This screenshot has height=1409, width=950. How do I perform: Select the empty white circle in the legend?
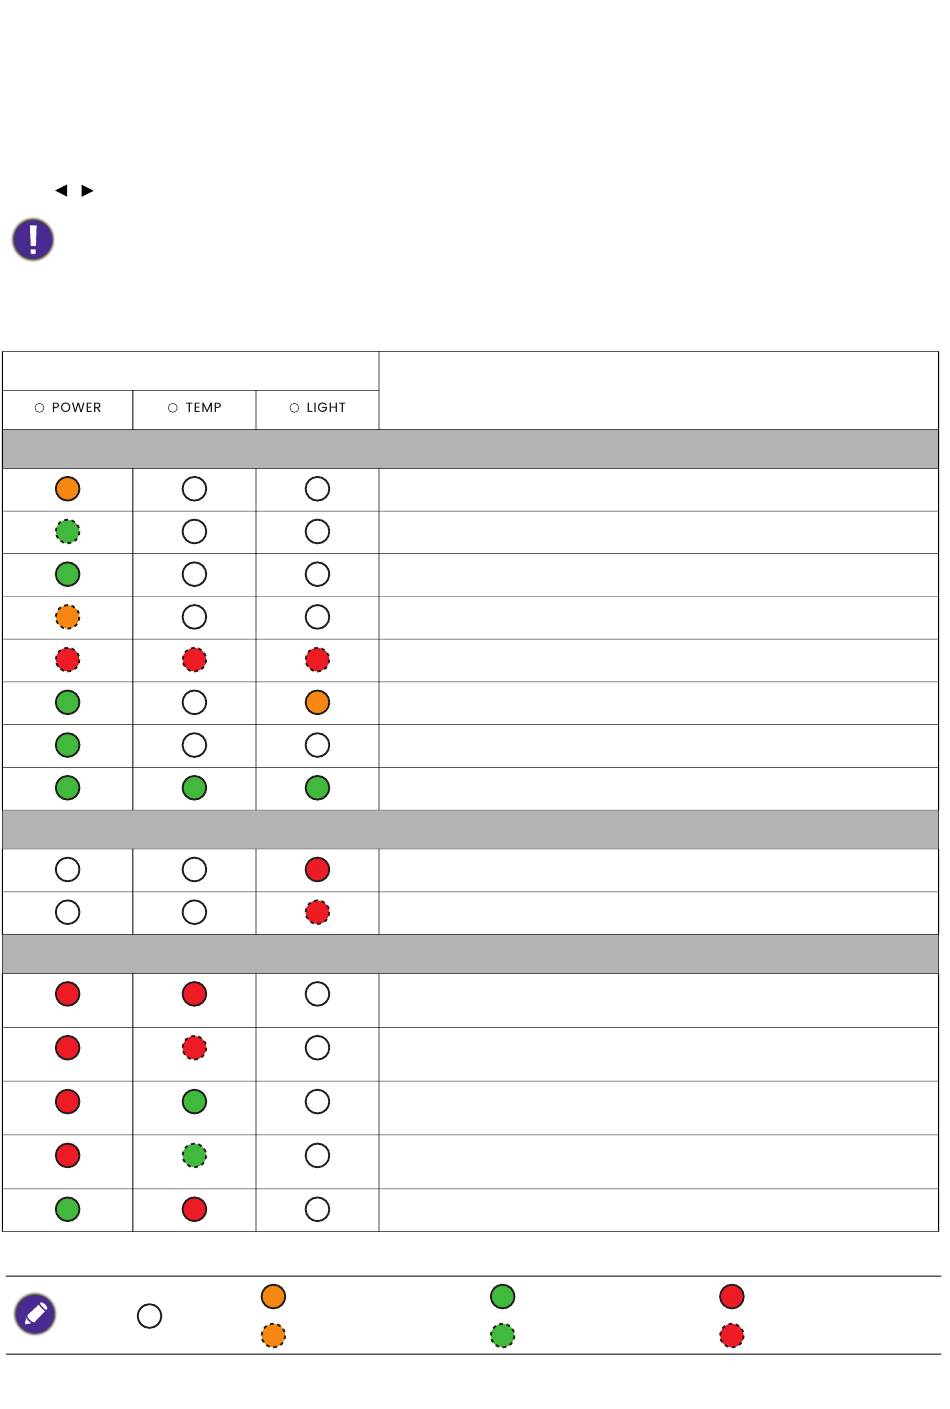click(x=149, y=1316)
